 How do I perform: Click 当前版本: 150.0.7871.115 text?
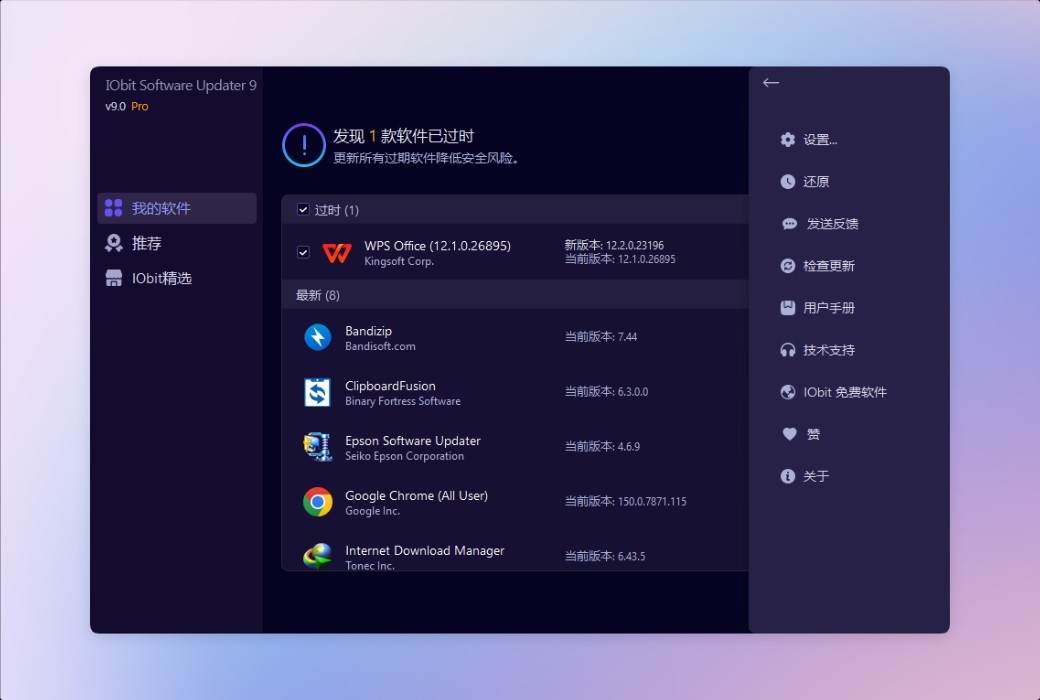pos(625,502)
